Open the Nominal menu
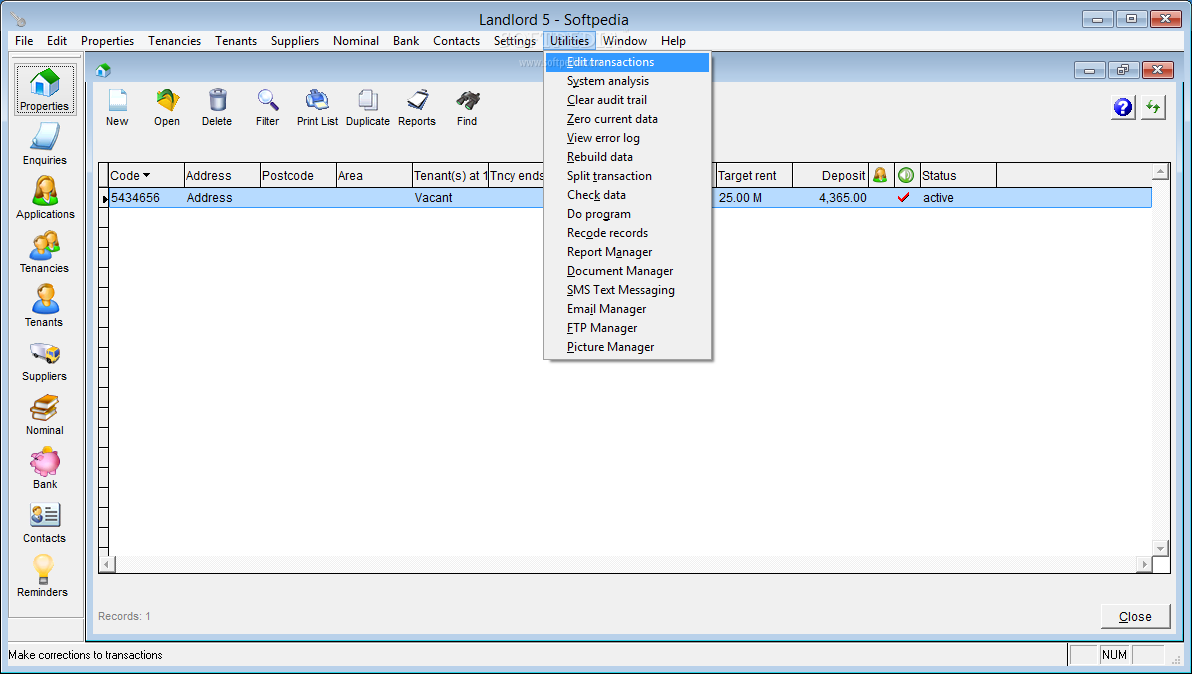This screenshot has height=674, width=1192. [356, 41]
